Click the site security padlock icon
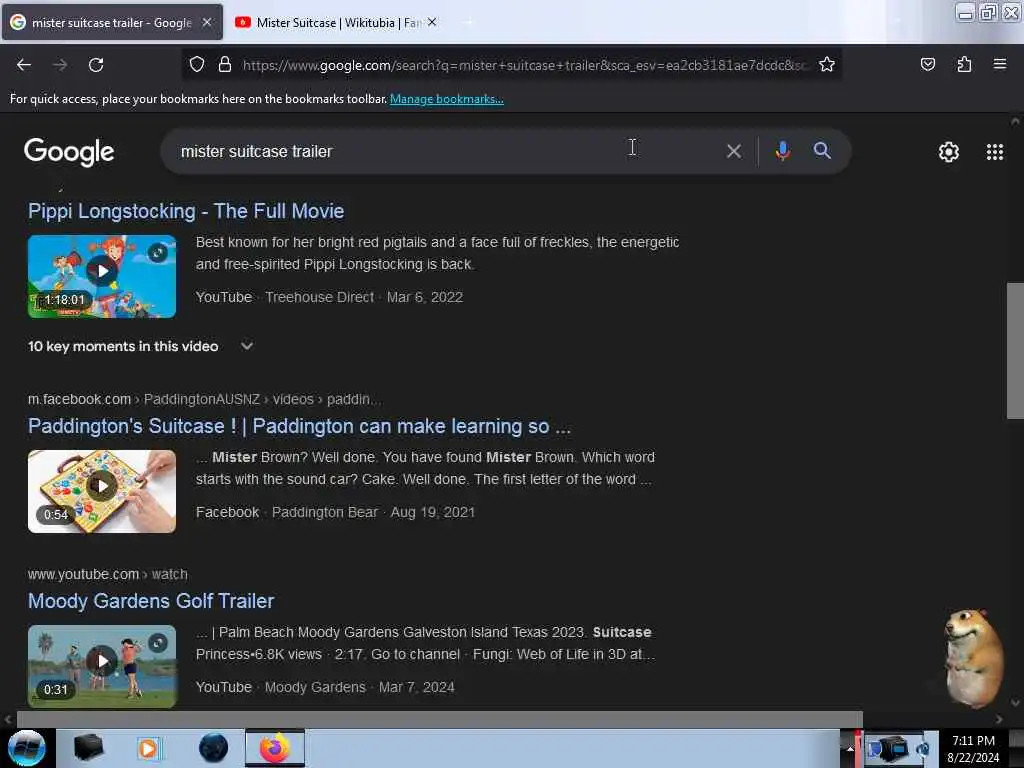 [225, 65]
